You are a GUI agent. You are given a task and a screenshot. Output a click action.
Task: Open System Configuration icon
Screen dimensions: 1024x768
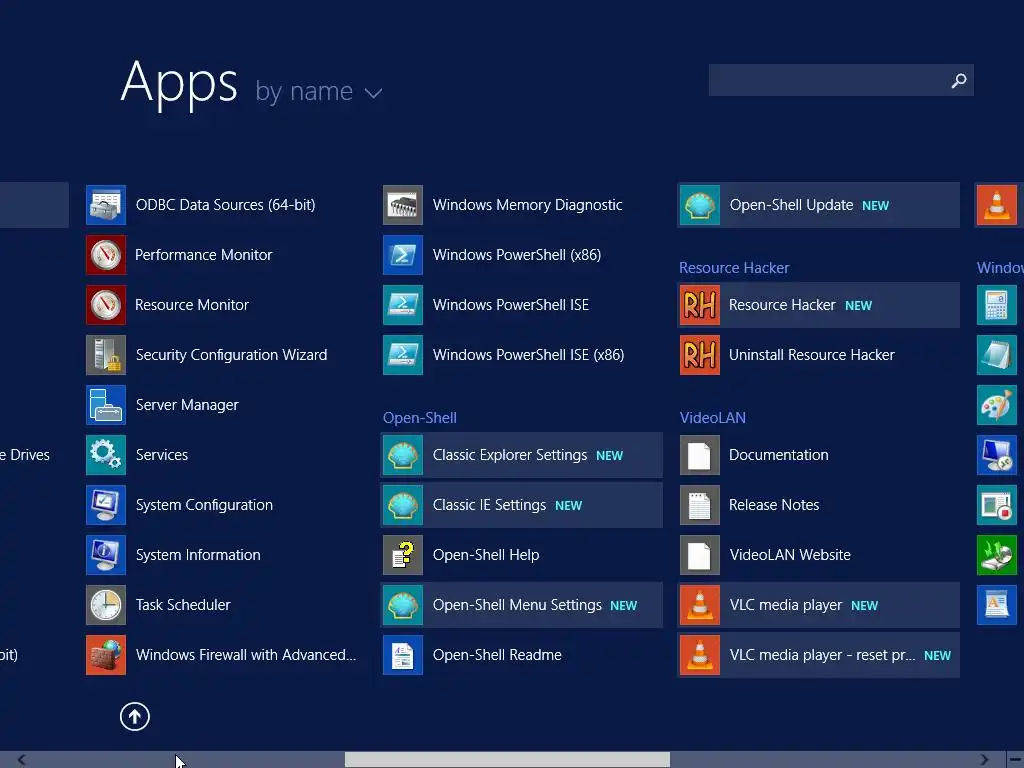click(106, 505)
